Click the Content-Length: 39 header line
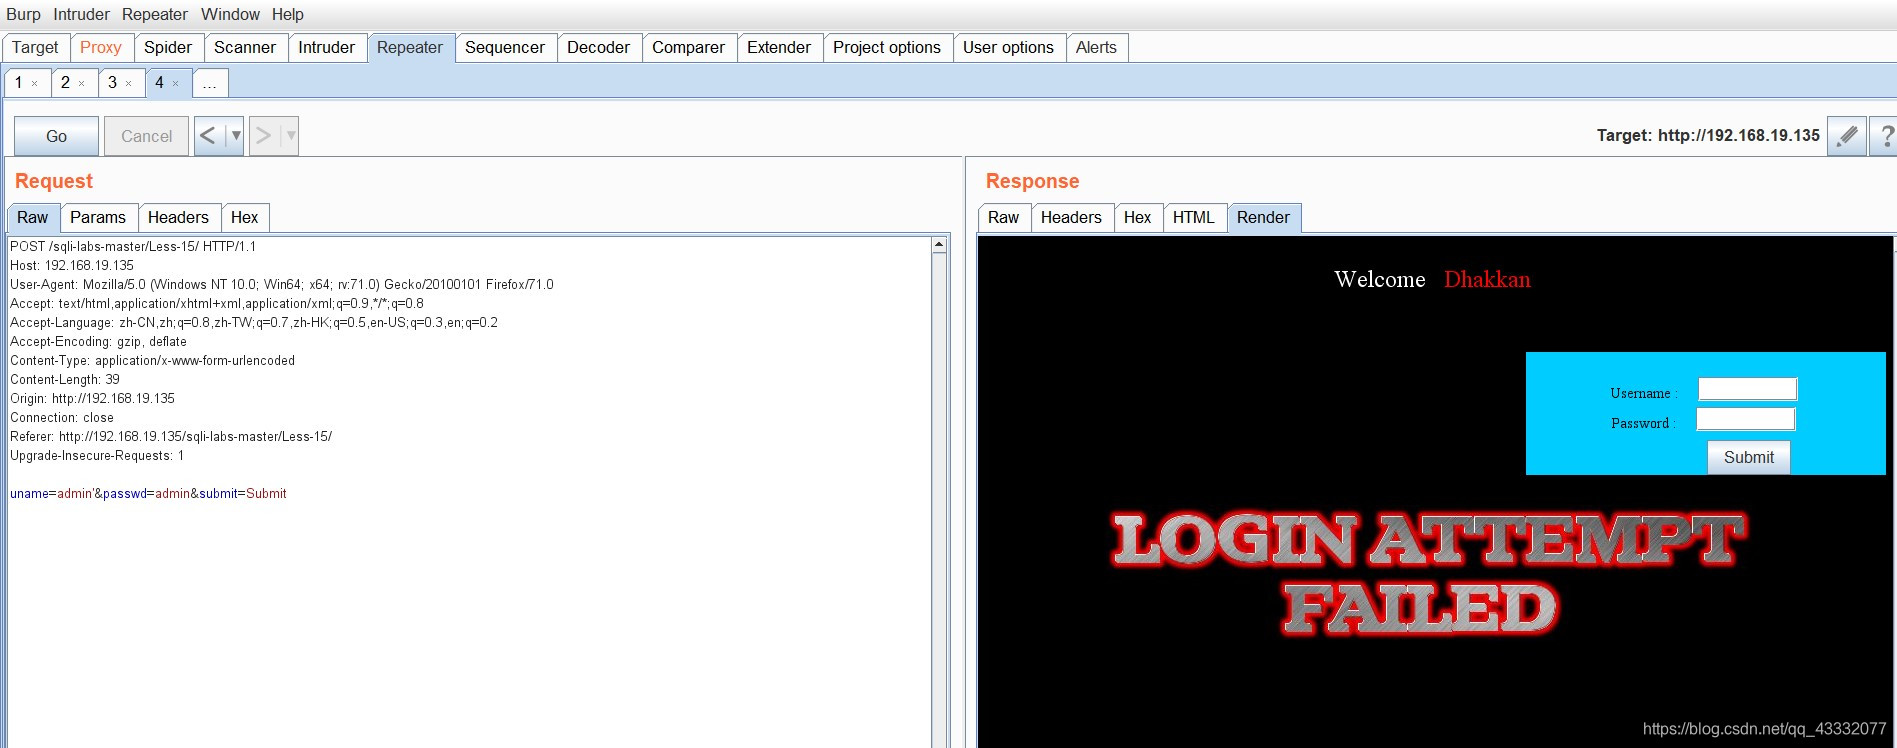The height and width of the screenshot is (748, 1897). (x=65, y=380)
